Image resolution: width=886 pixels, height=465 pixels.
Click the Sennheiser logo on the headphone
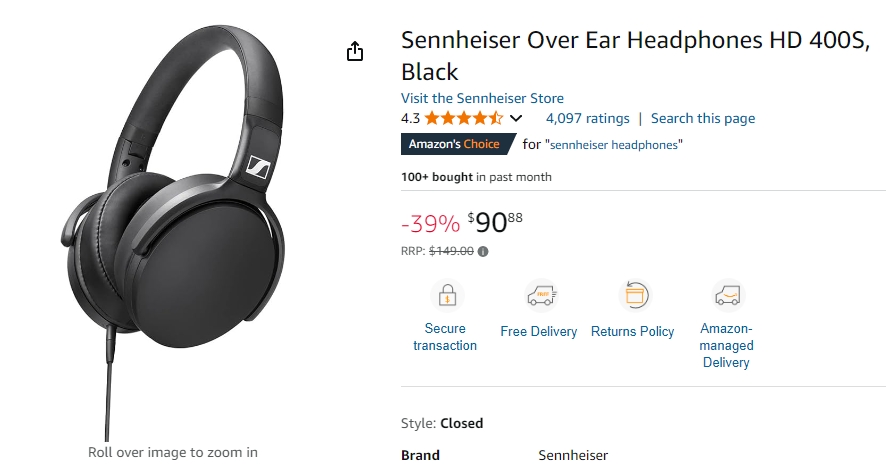258,167
